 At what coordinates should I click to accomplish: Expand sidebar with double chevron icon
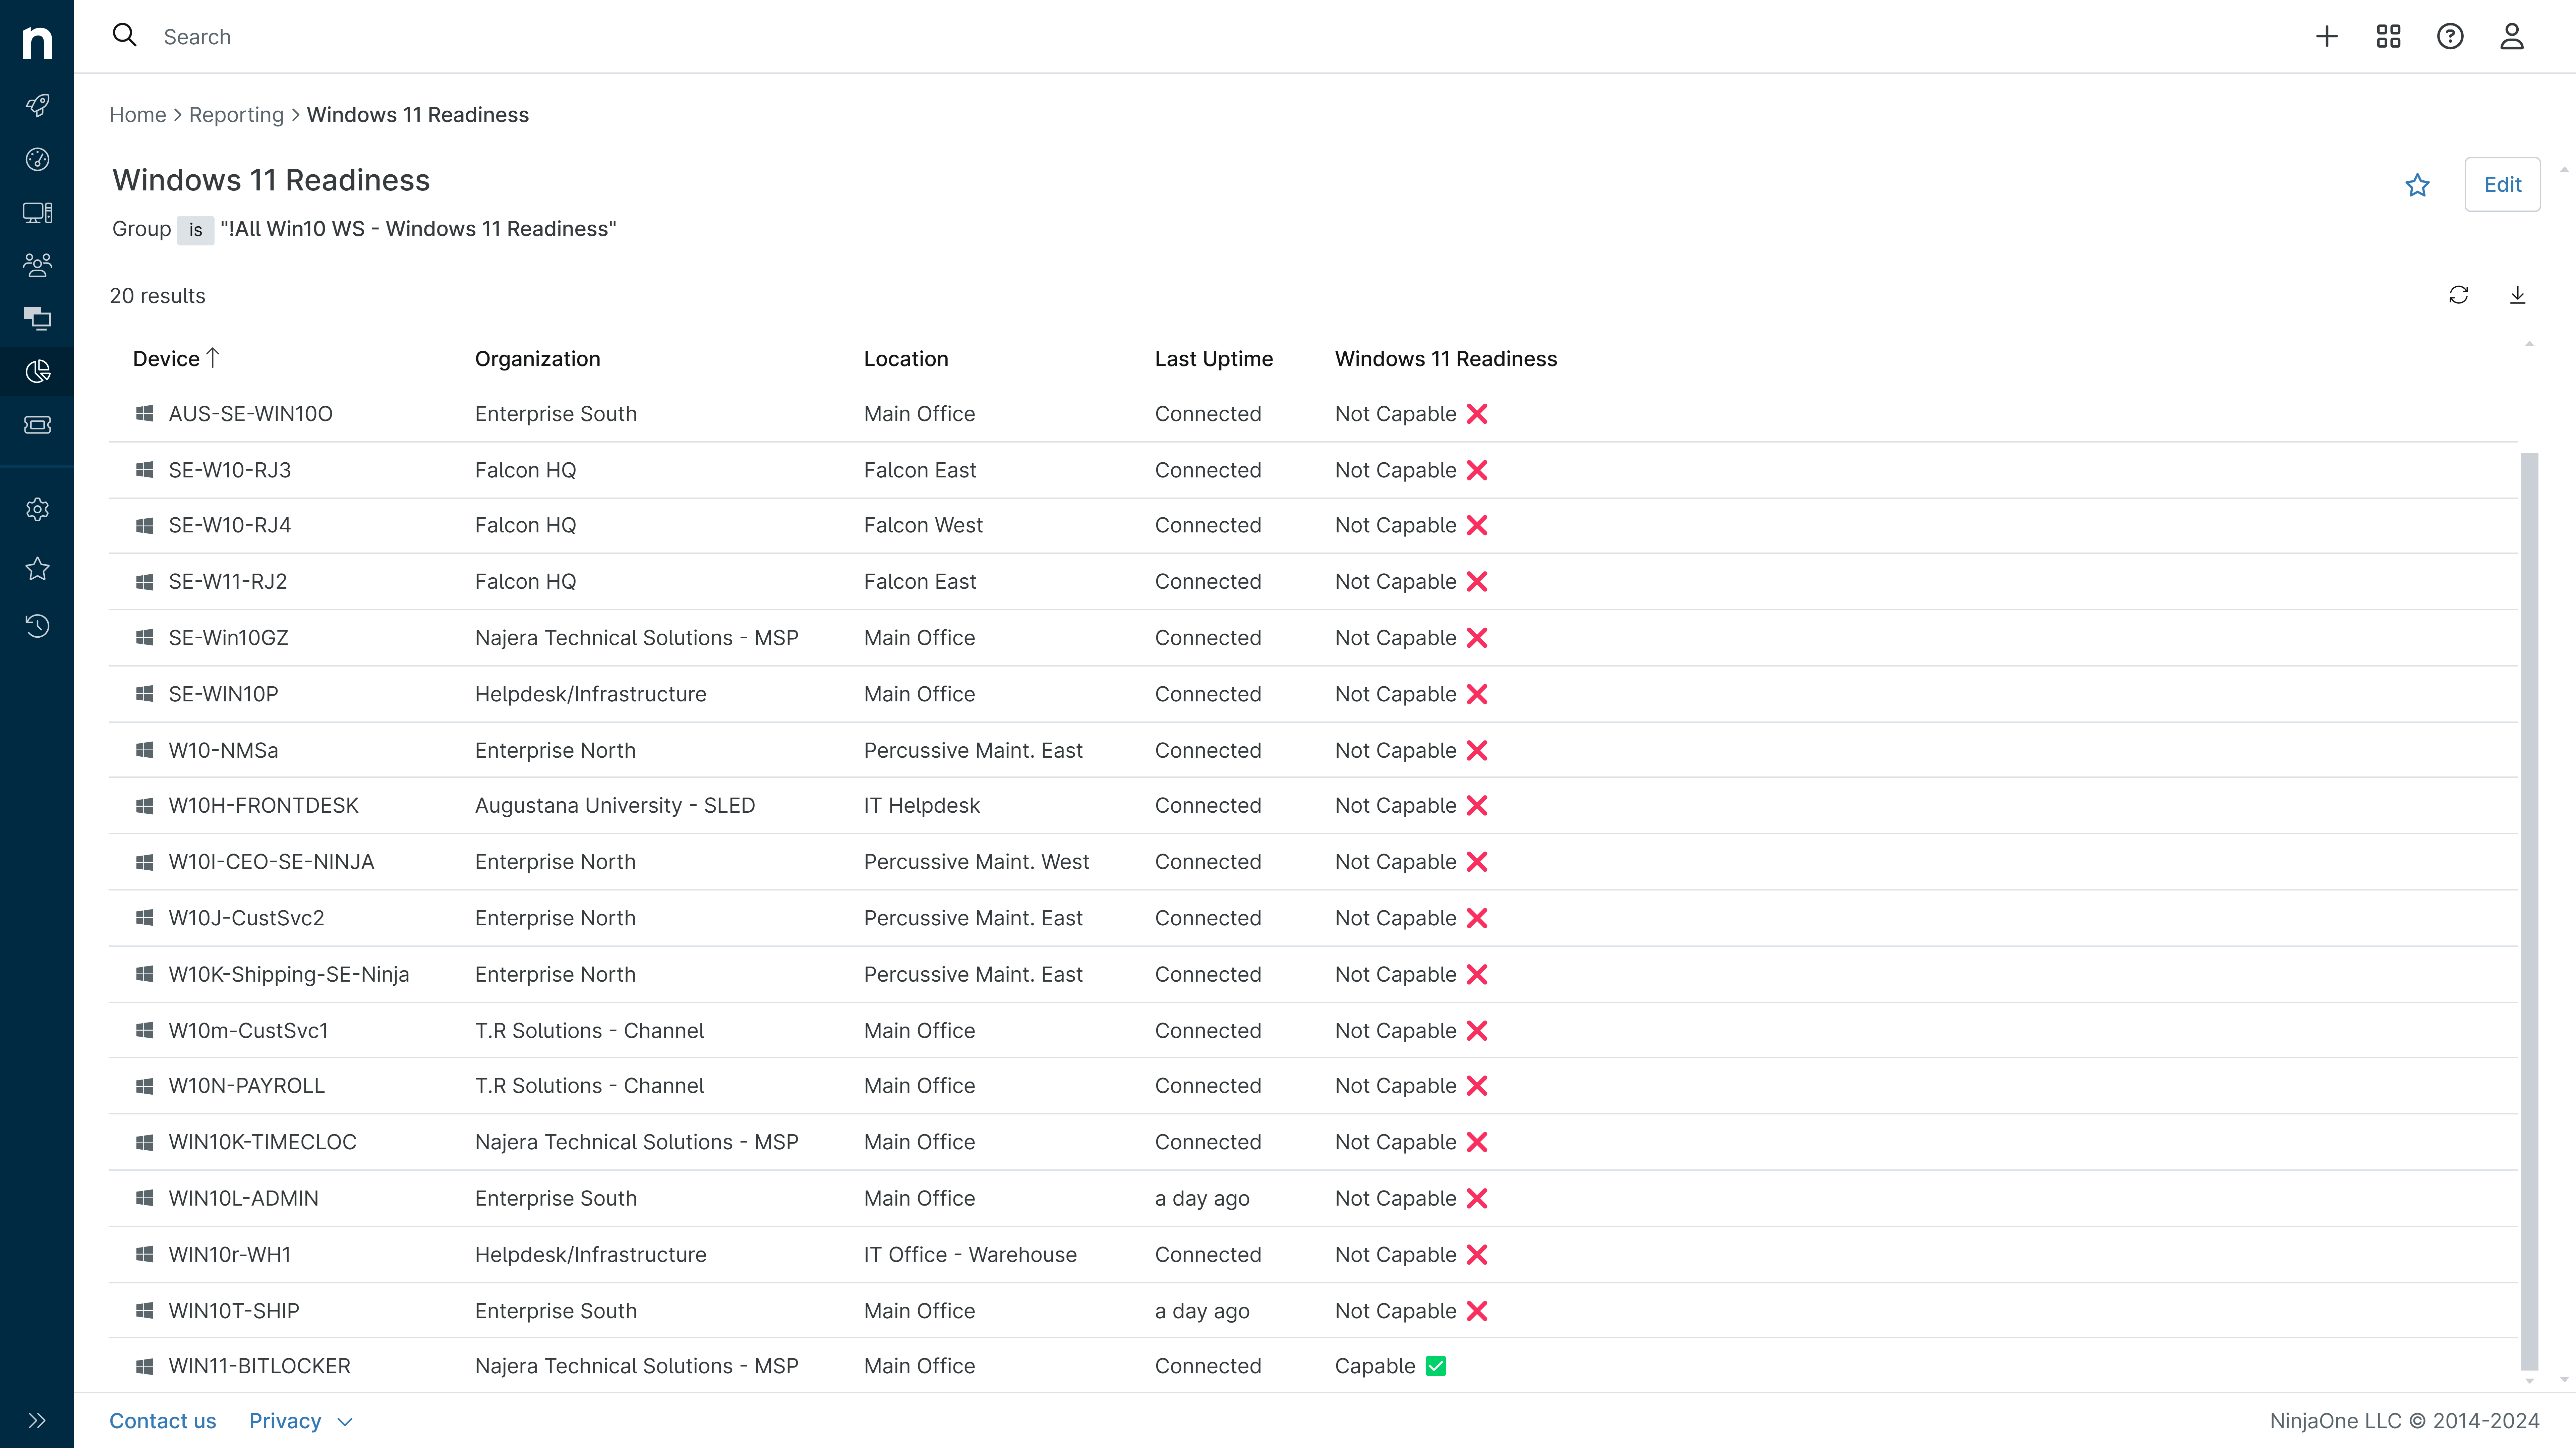[x=37, y=1421]
